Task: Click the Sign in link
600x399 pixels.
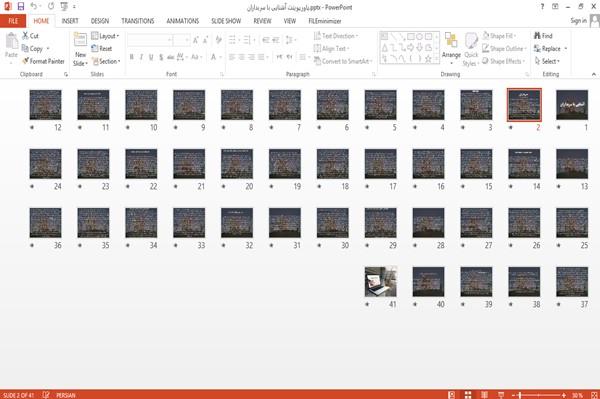Action: [x=578, y=21]
